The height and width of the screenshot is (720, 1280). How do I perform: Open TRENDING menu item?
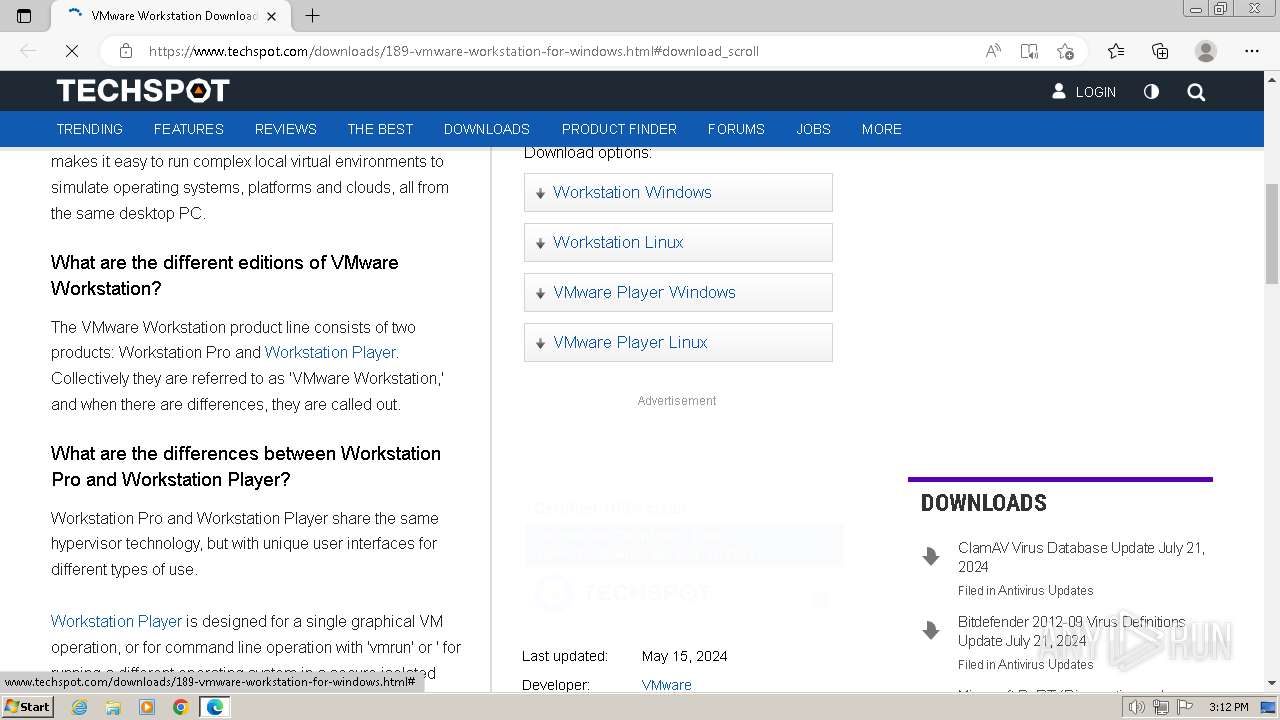[89, 129]
